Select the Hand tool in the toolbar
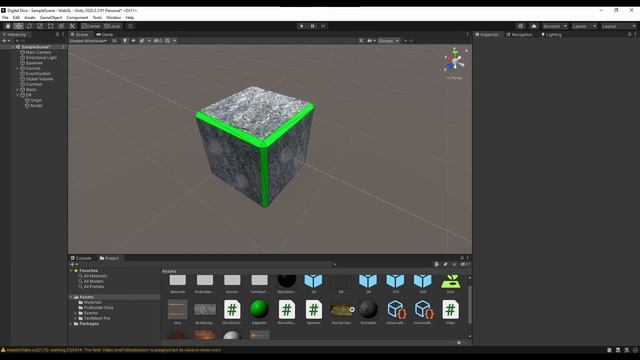Screen dimensions: 640x360 pos(8,26)
